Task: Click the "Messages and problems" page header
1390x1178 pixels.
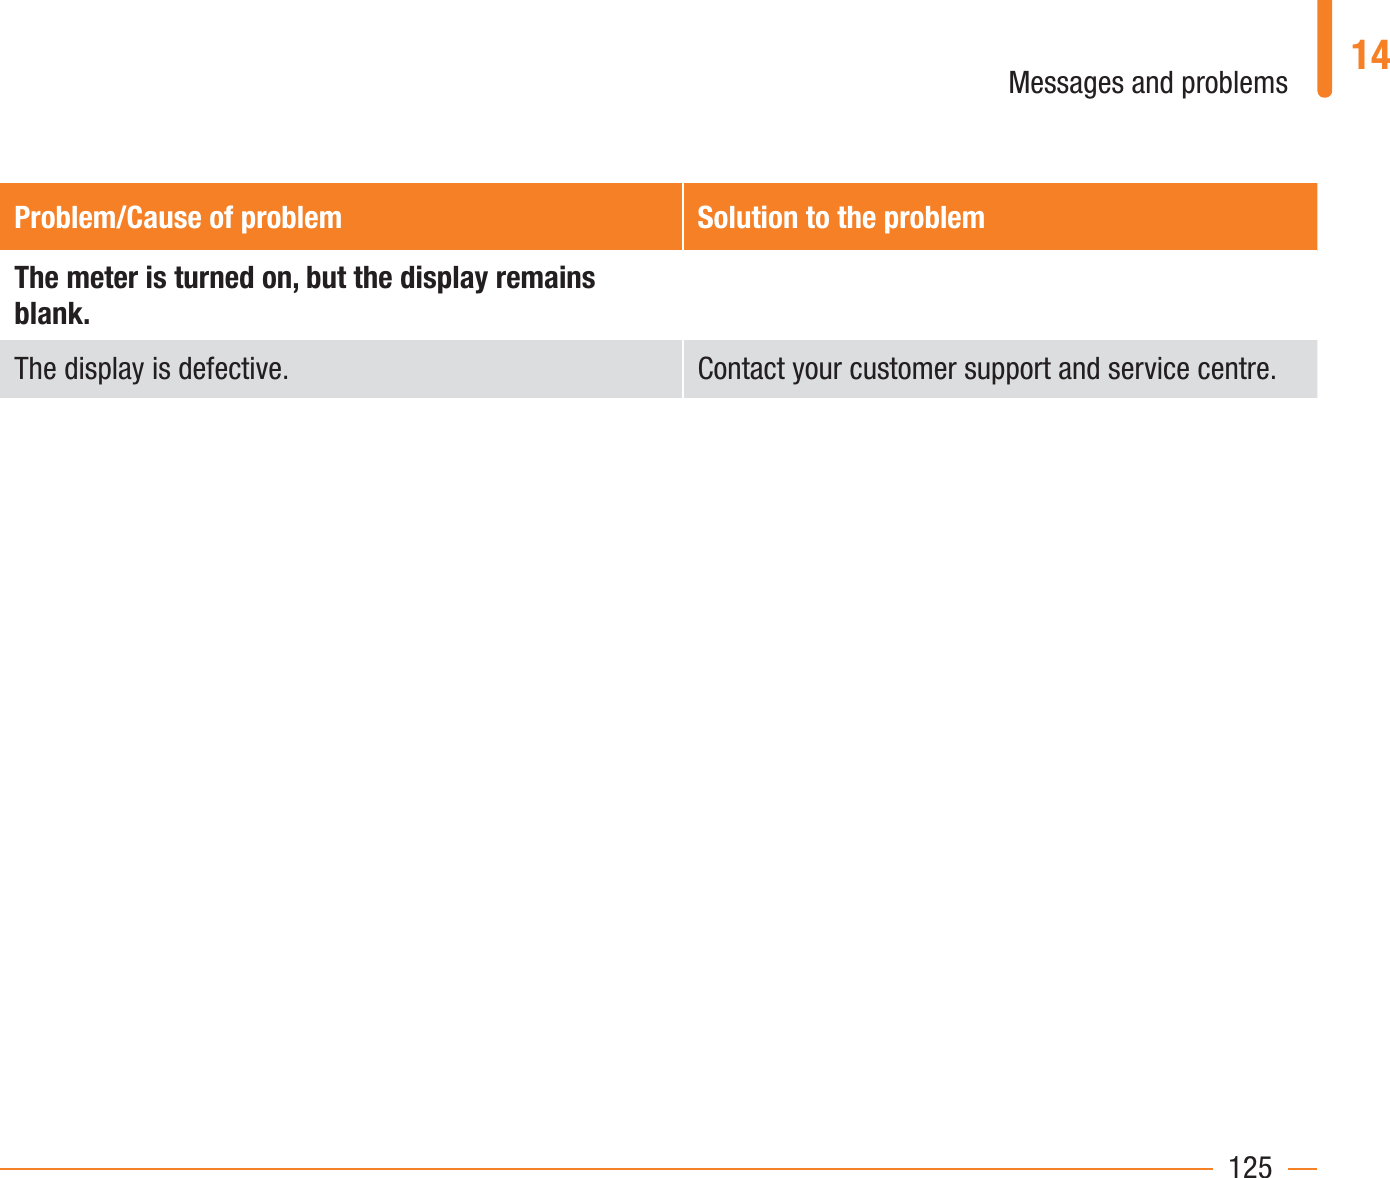Action: click(x=1147, y=82)
